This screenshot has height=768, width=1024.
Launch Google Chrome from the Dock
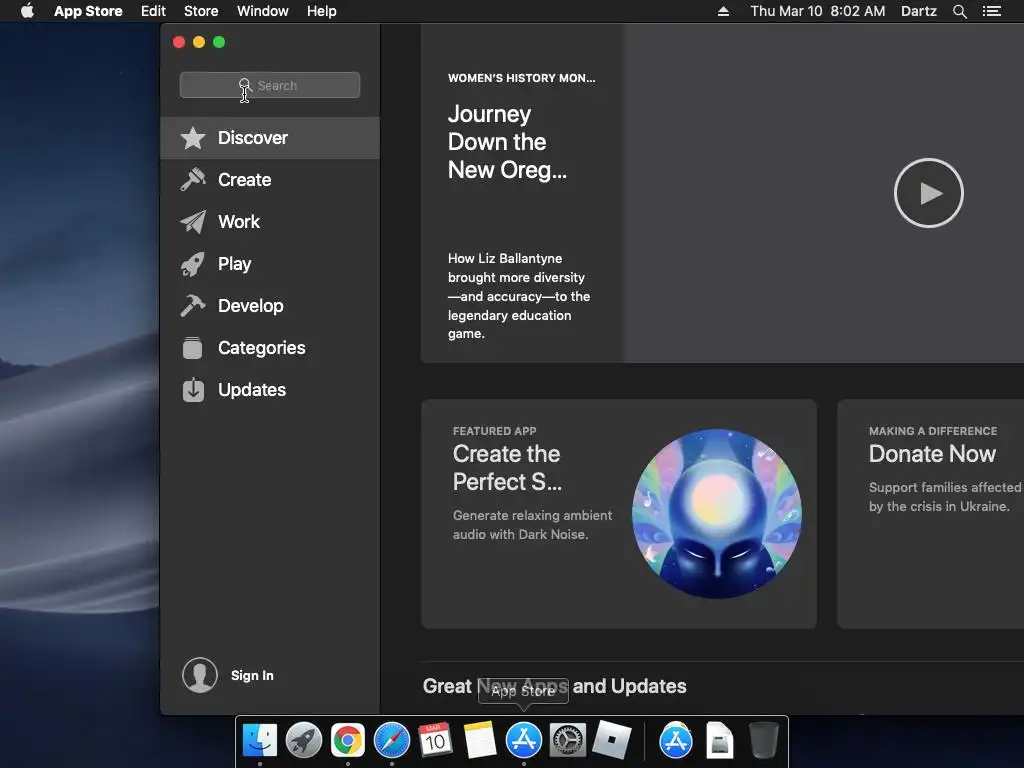click(x=347, y=741)
